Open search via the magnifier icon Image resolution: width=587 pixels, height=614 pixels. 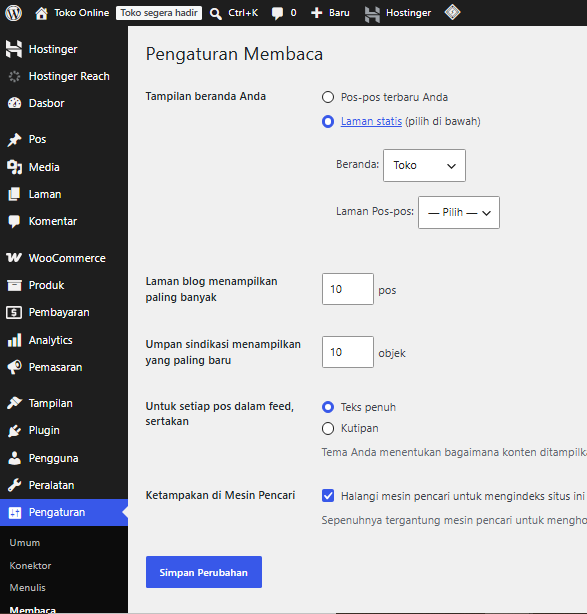coord(215,13)
